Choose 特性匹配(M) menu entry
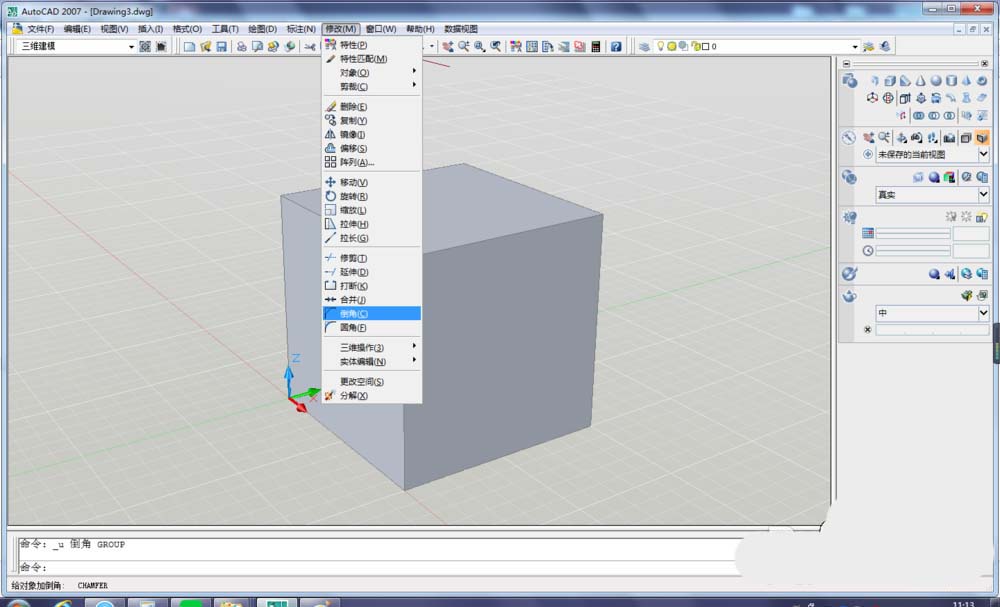Screen dimensions: 1000x607 point(372,59)
